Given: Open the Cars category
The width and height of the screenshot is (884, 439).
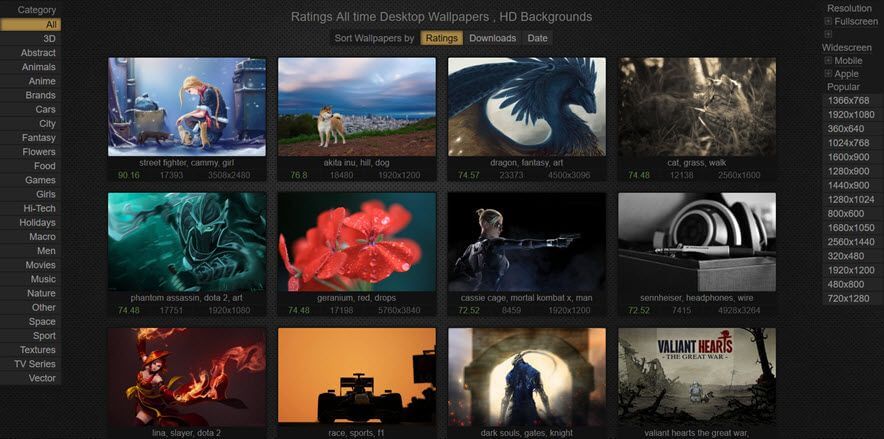Looking at the screenshot, I should (30, 109).
